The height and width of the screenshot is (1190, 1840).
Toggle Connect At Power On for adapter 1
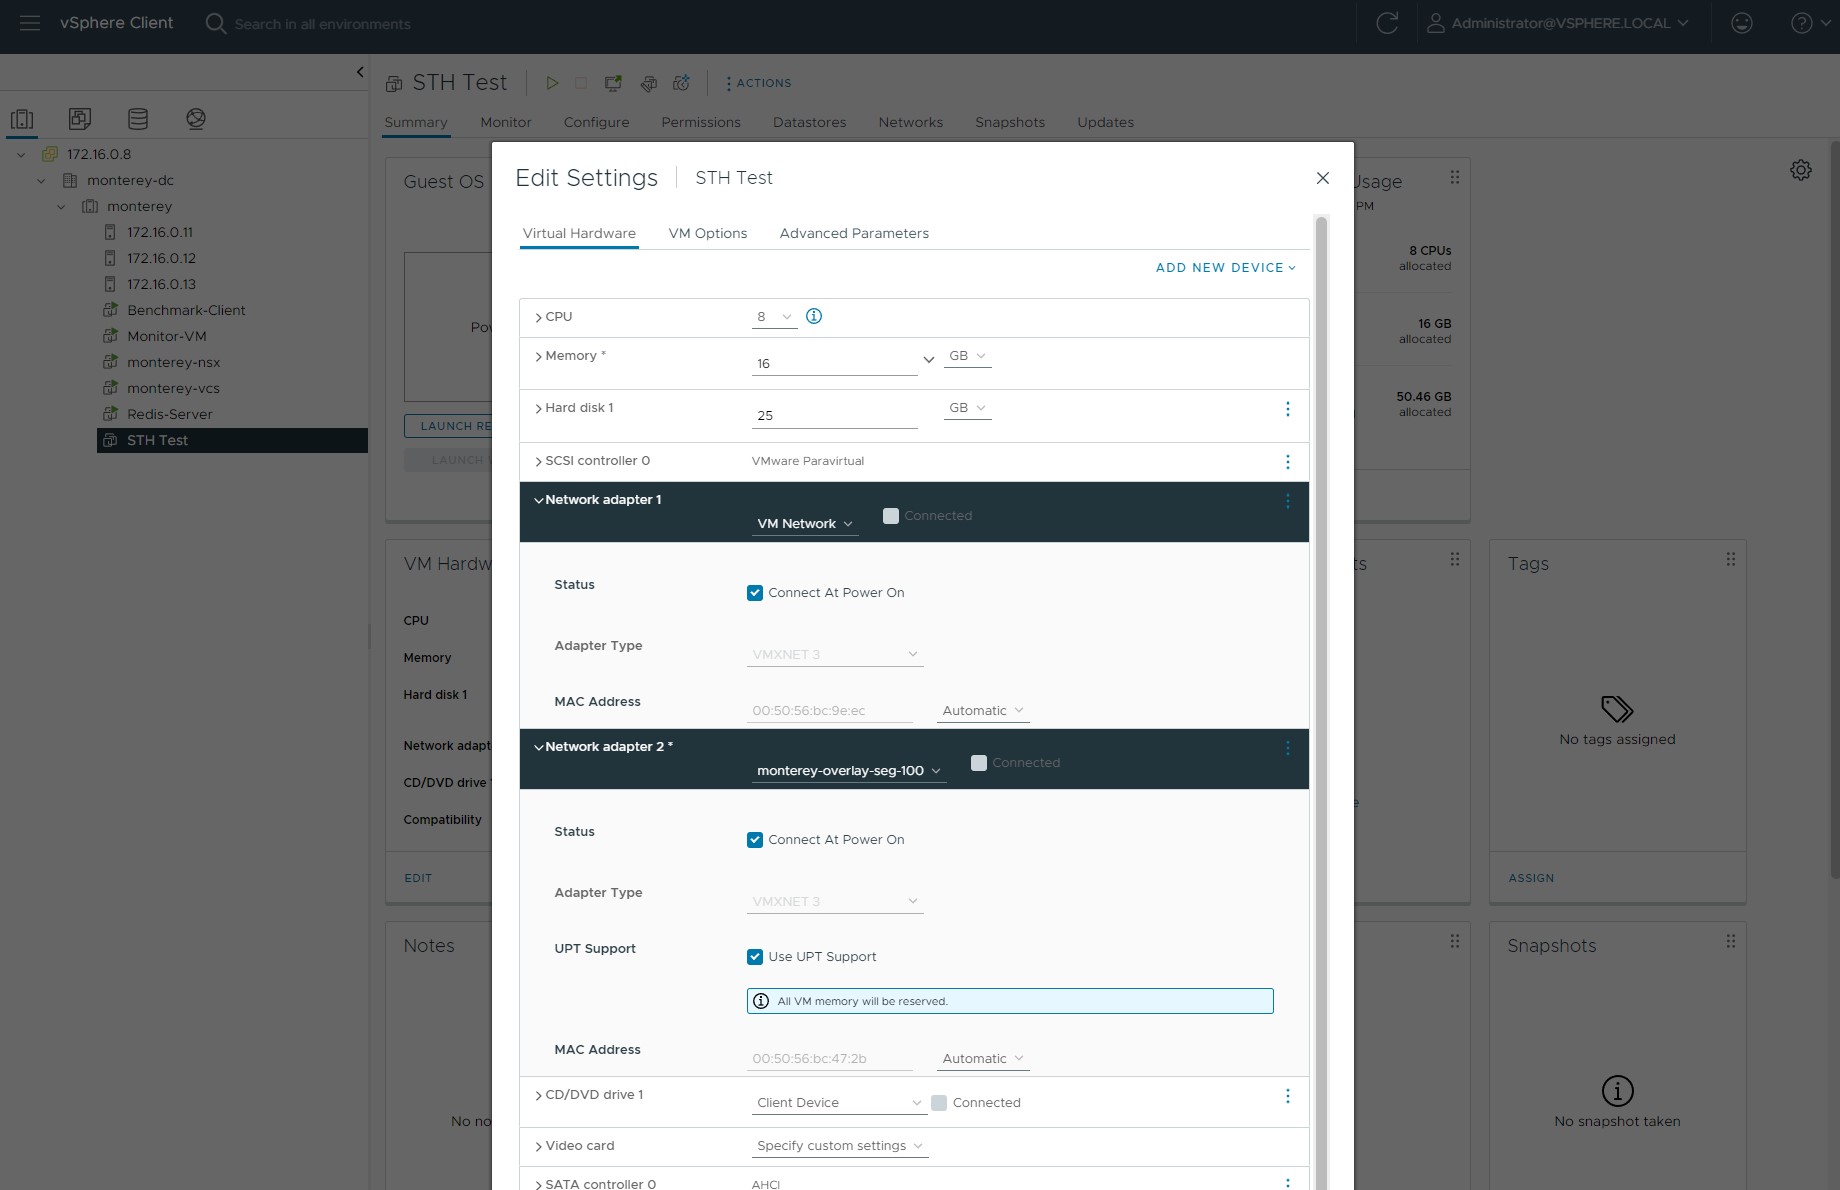(x=755, y=593)
